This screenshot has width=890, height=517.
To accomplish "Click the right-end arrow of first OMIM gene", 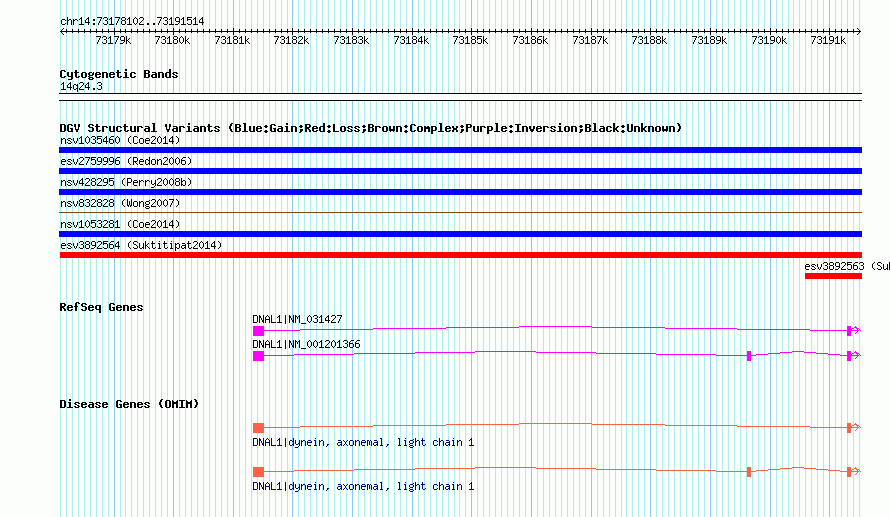I will click(857, 427).
